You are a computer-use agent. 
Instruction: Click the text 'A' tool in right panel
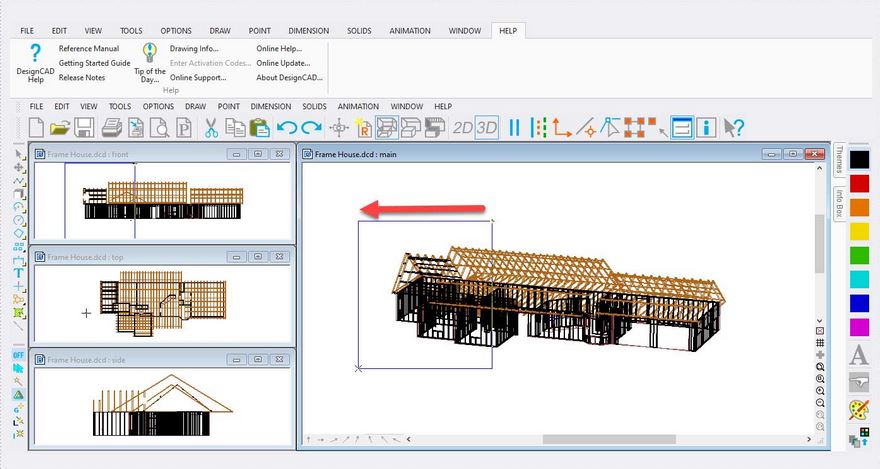point(858,355)
